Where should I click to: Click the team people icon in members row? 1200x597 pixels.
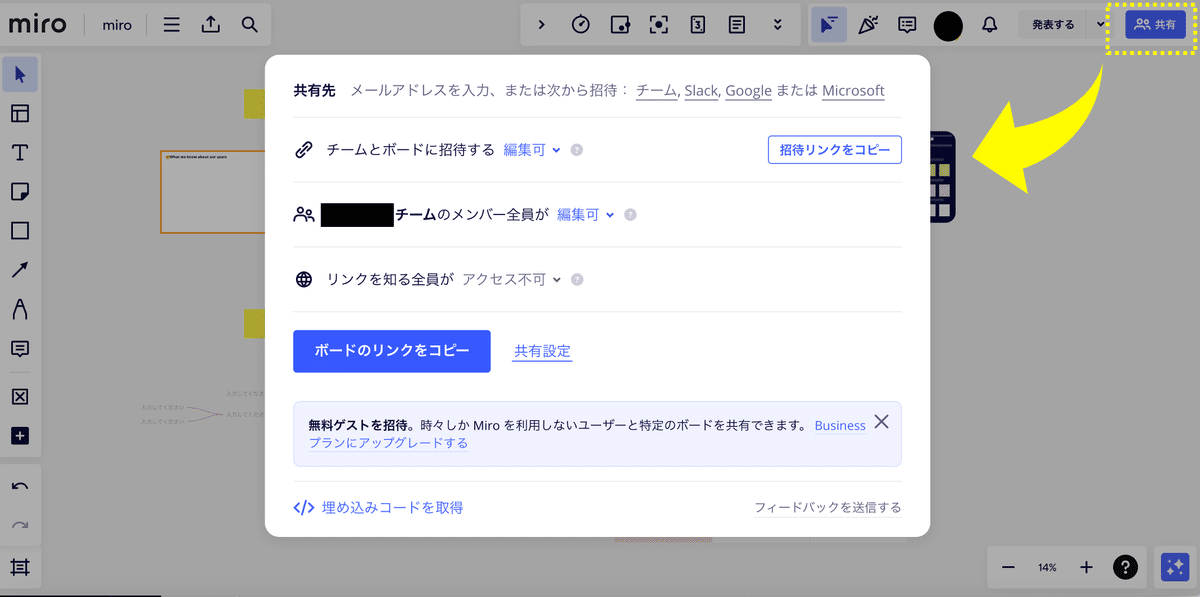[304, 214]
